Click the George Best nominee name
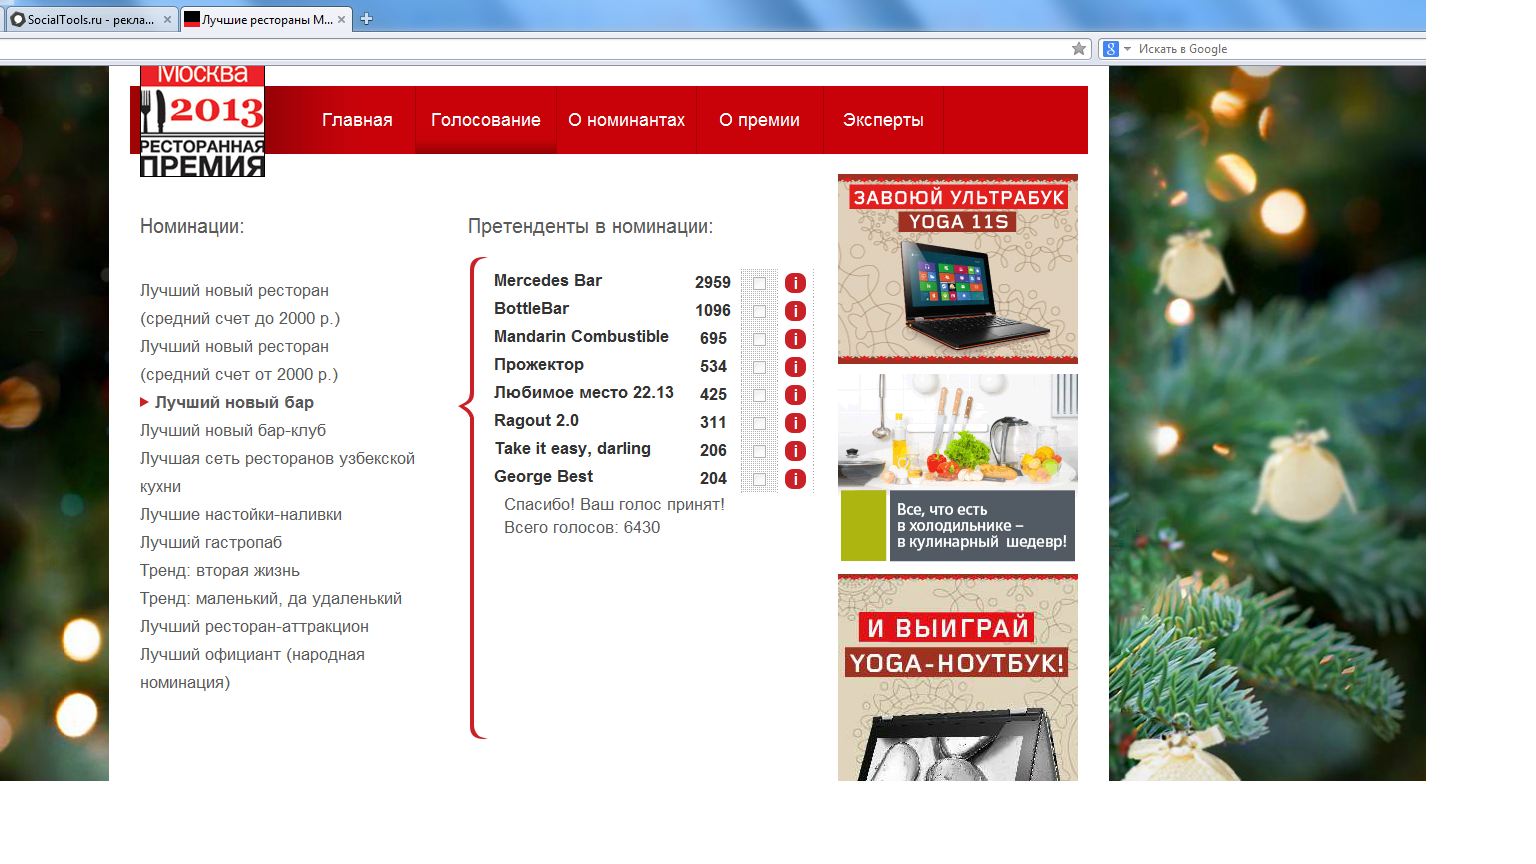The height and width of the screenshot is (864, 1536). tap(543, 477)
